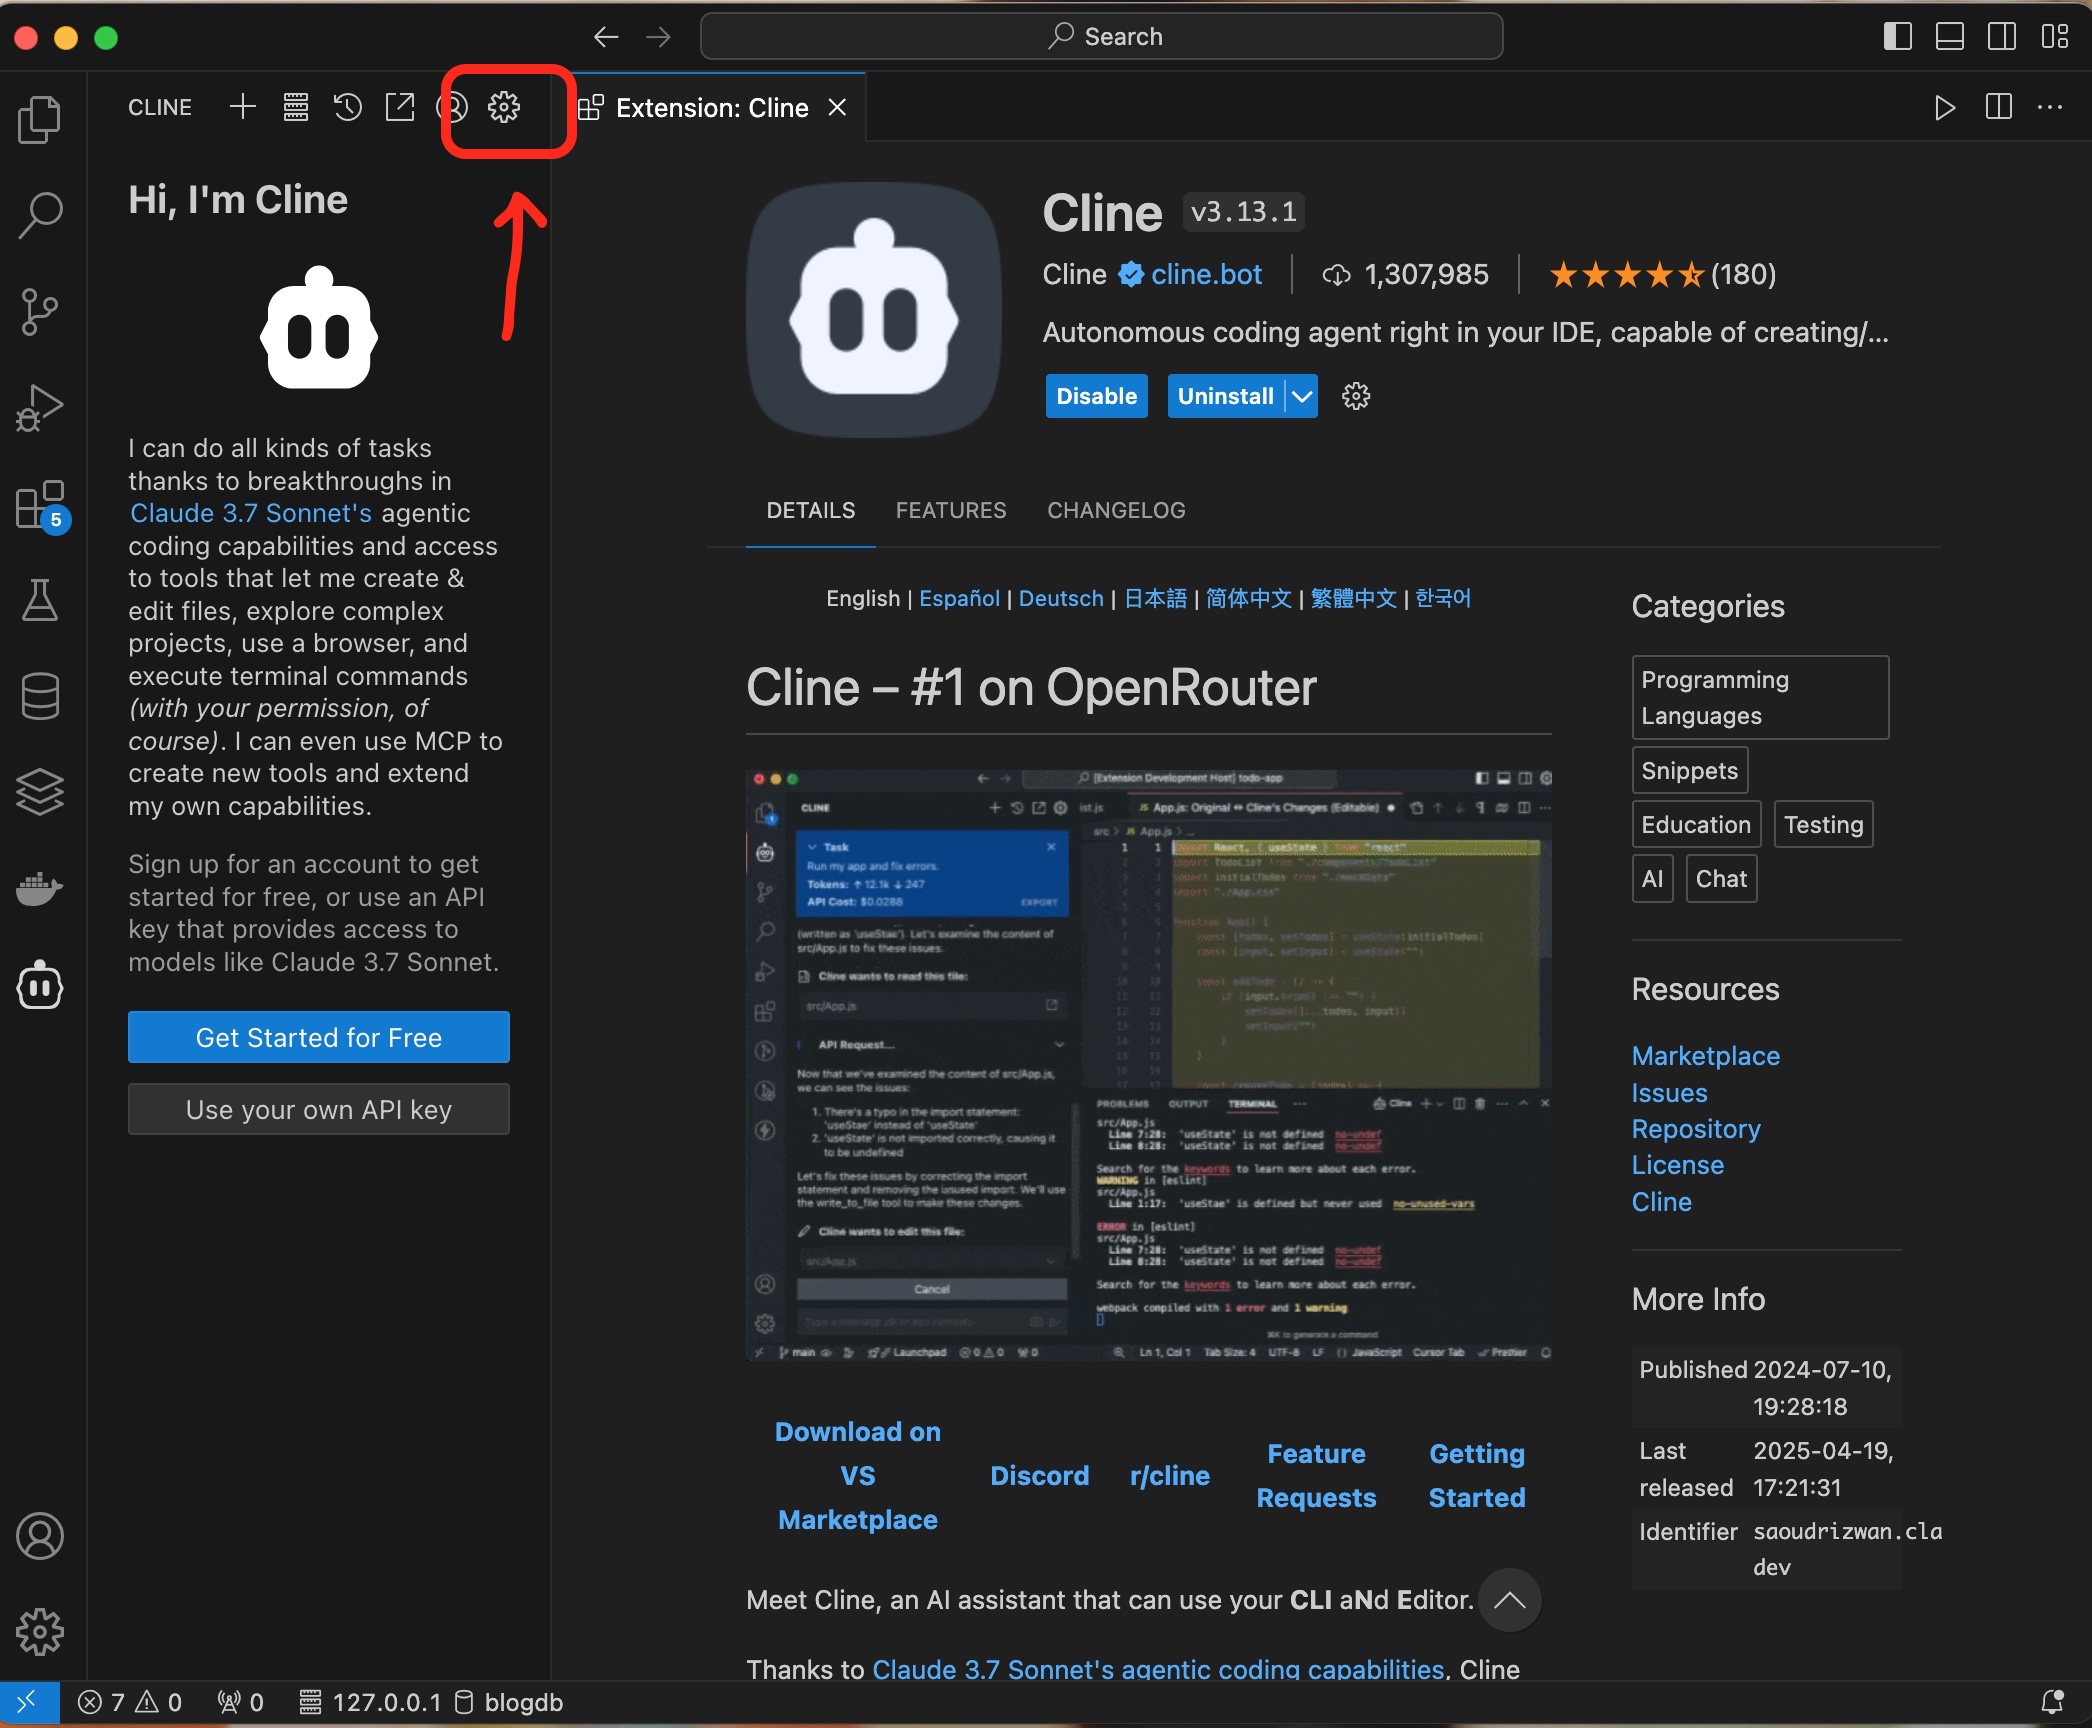Disable the Cline extension
This screenshot has height=1728, width=2092.
point(1096,396)
